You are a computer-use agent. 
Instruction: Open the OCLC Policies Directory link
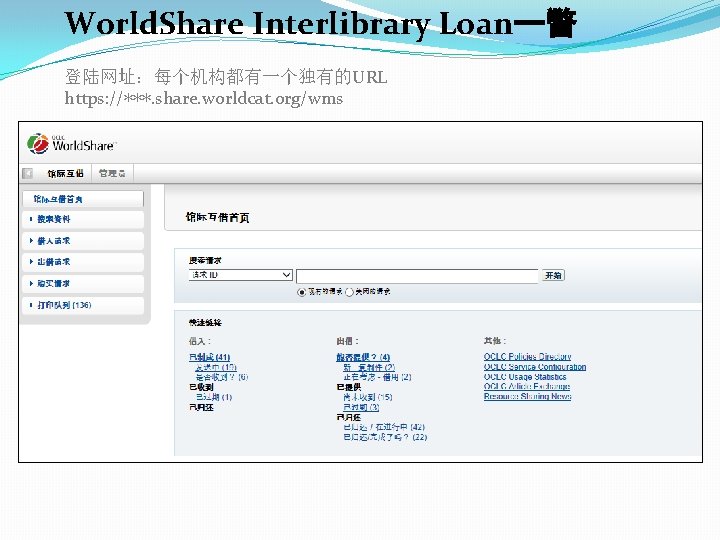pos(528,356)
